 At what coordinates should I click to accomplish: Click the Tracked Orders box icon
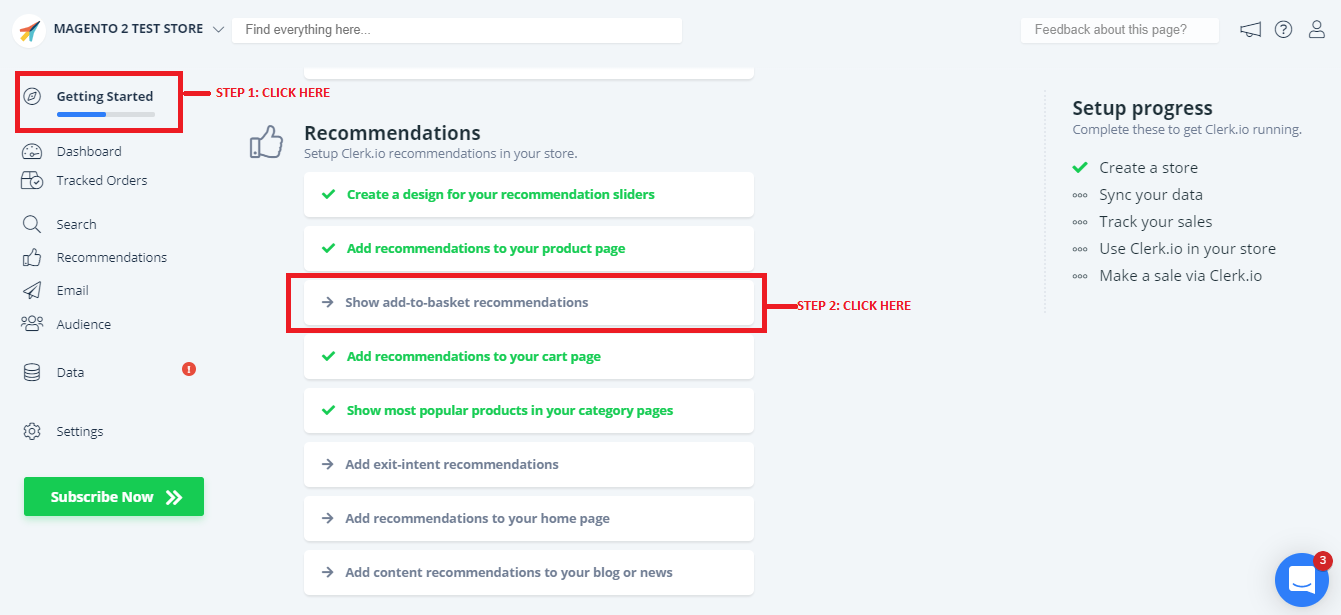pos(32,181)
